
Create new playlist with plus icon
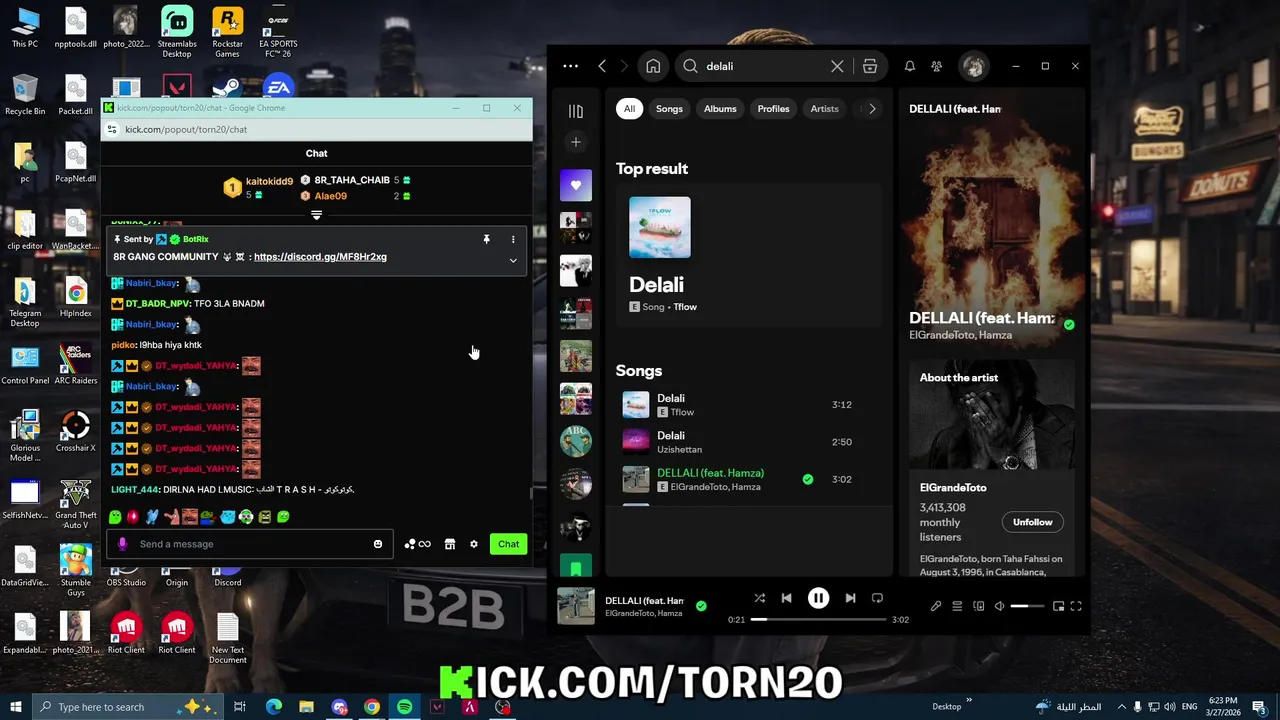point(576,142)
